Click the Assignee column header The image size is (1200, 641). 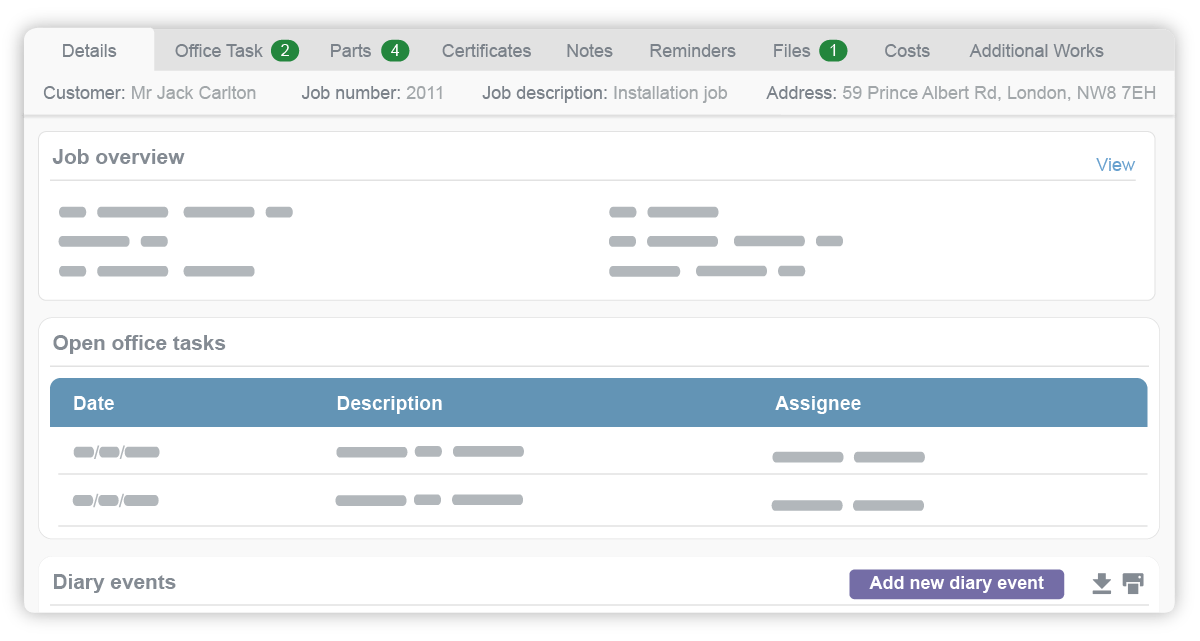click(x=818, y=403)
